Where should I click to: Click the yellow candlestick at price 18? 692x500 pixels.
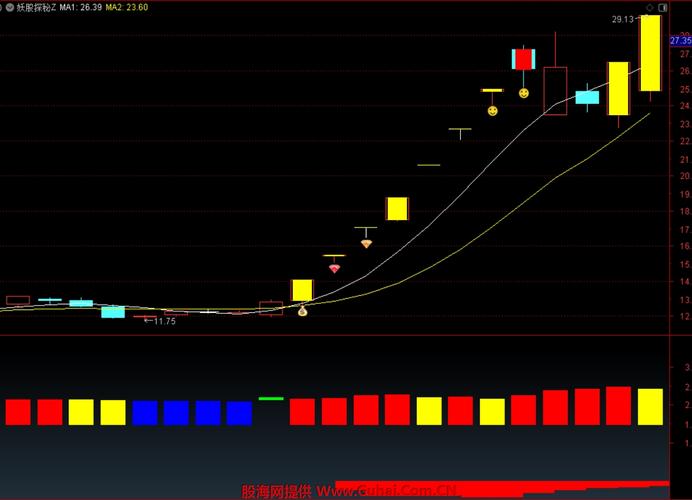397,208
